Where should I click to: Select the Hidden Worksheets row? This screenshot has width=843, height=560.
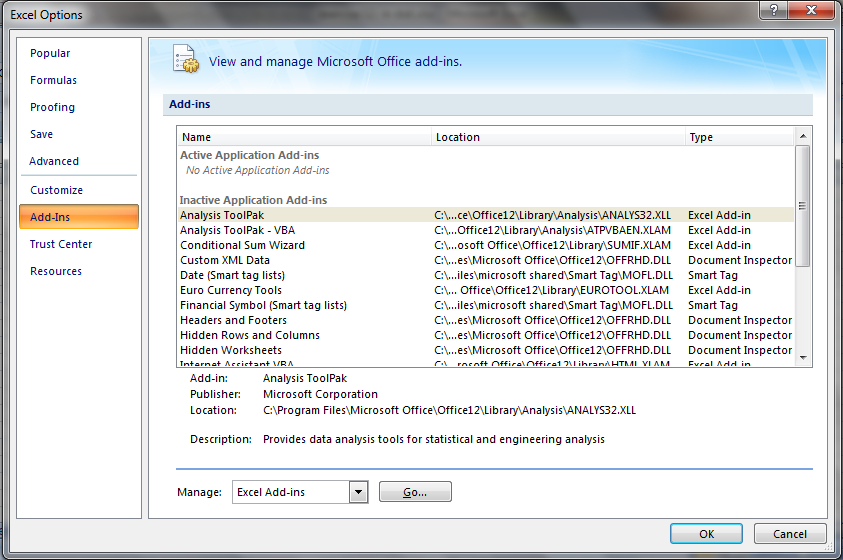click(486, 350)
